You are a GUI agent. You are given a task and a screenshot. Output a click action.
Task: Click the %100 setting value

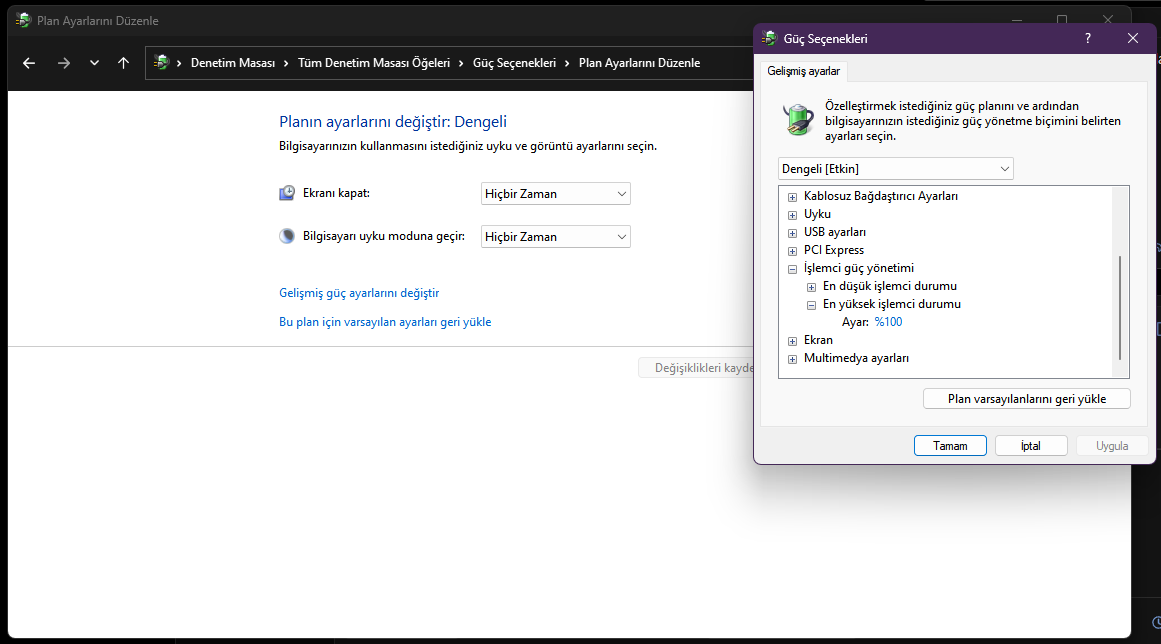click(x=889, y=322)
